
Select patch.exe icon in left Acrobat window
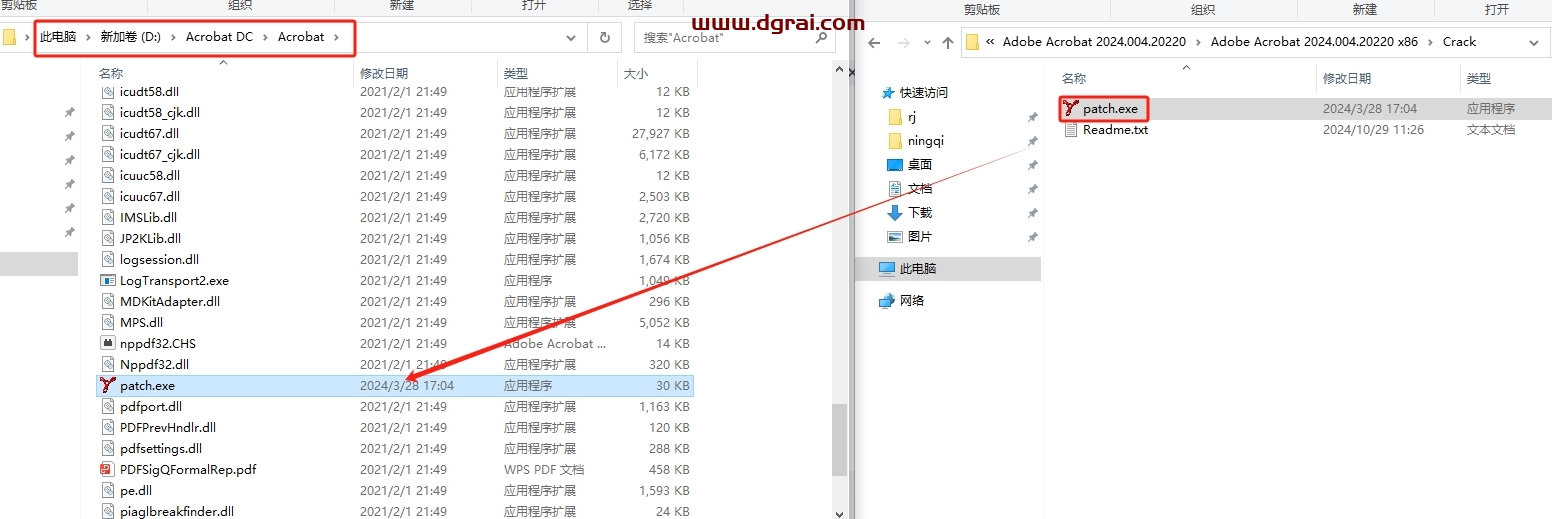(108, 385)
